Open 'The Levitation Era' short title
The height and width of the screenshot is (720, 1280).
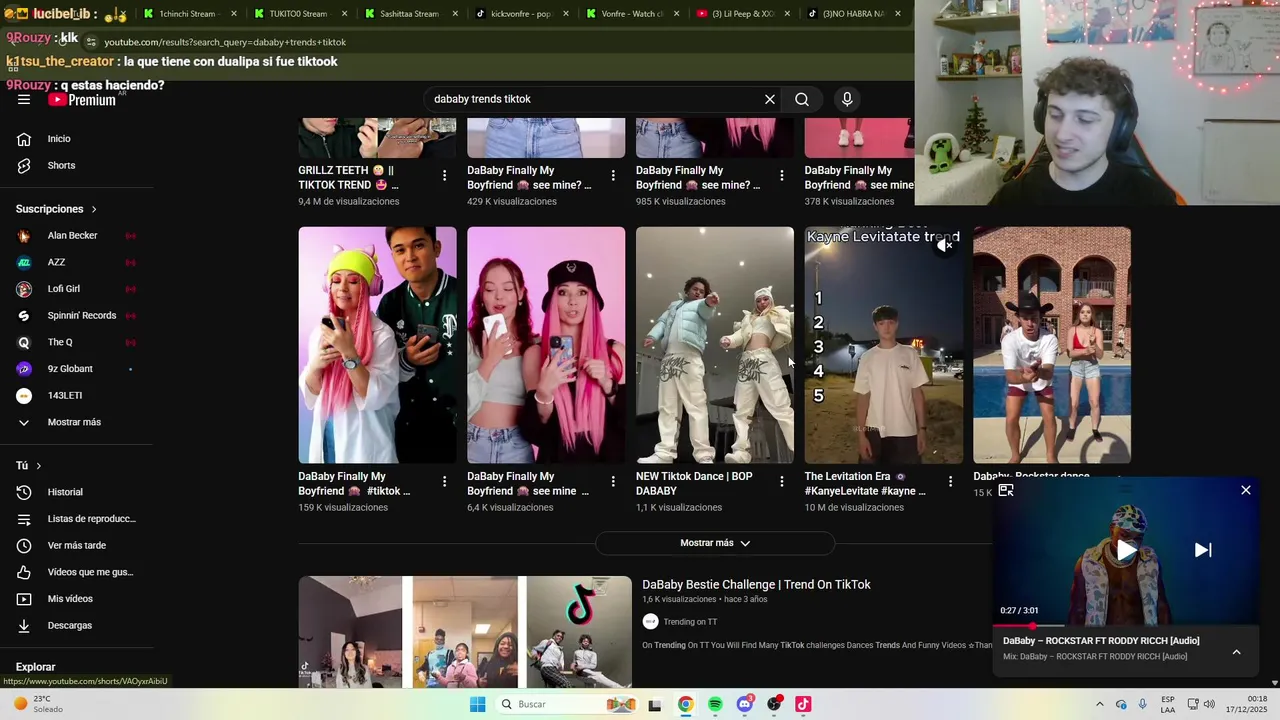865,484
